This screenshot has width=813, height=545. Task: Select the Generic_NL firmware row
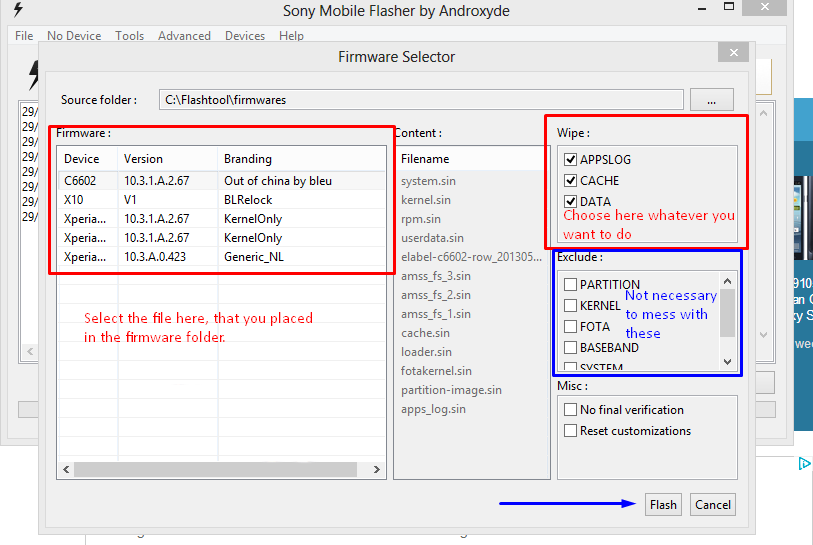(222, 257)
